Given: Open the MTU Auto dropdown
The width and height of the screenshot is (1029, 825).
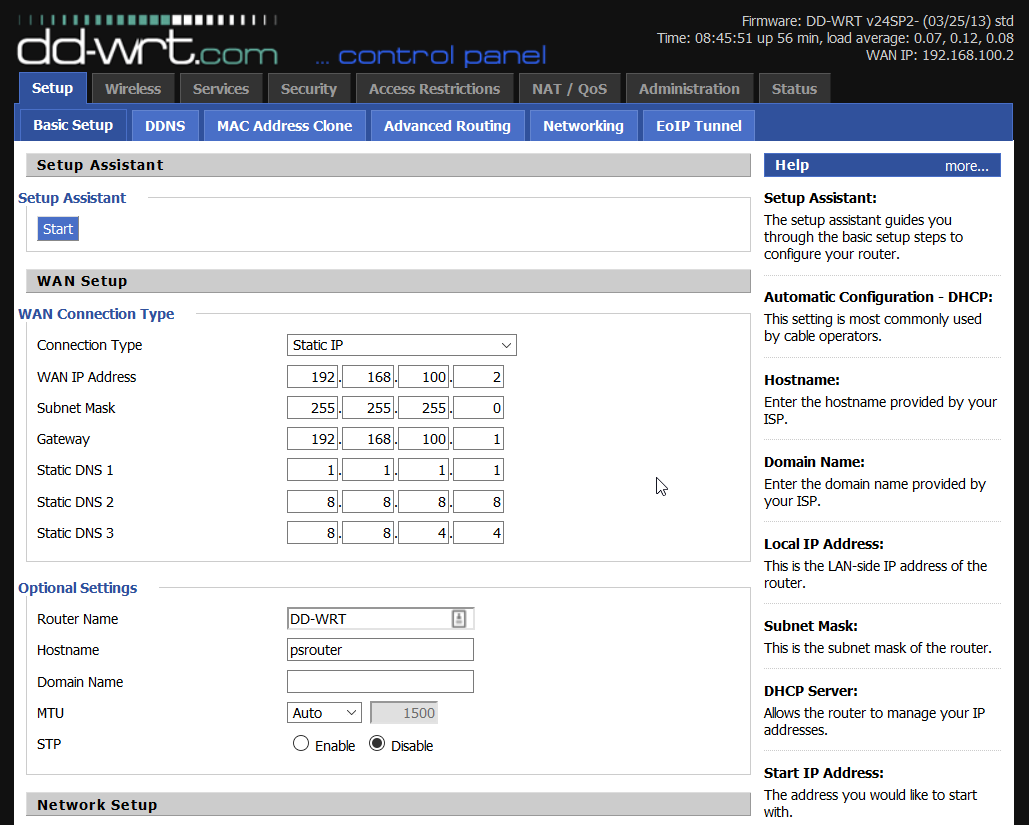Looking at the screenshot, I should [x=324, y=713].
